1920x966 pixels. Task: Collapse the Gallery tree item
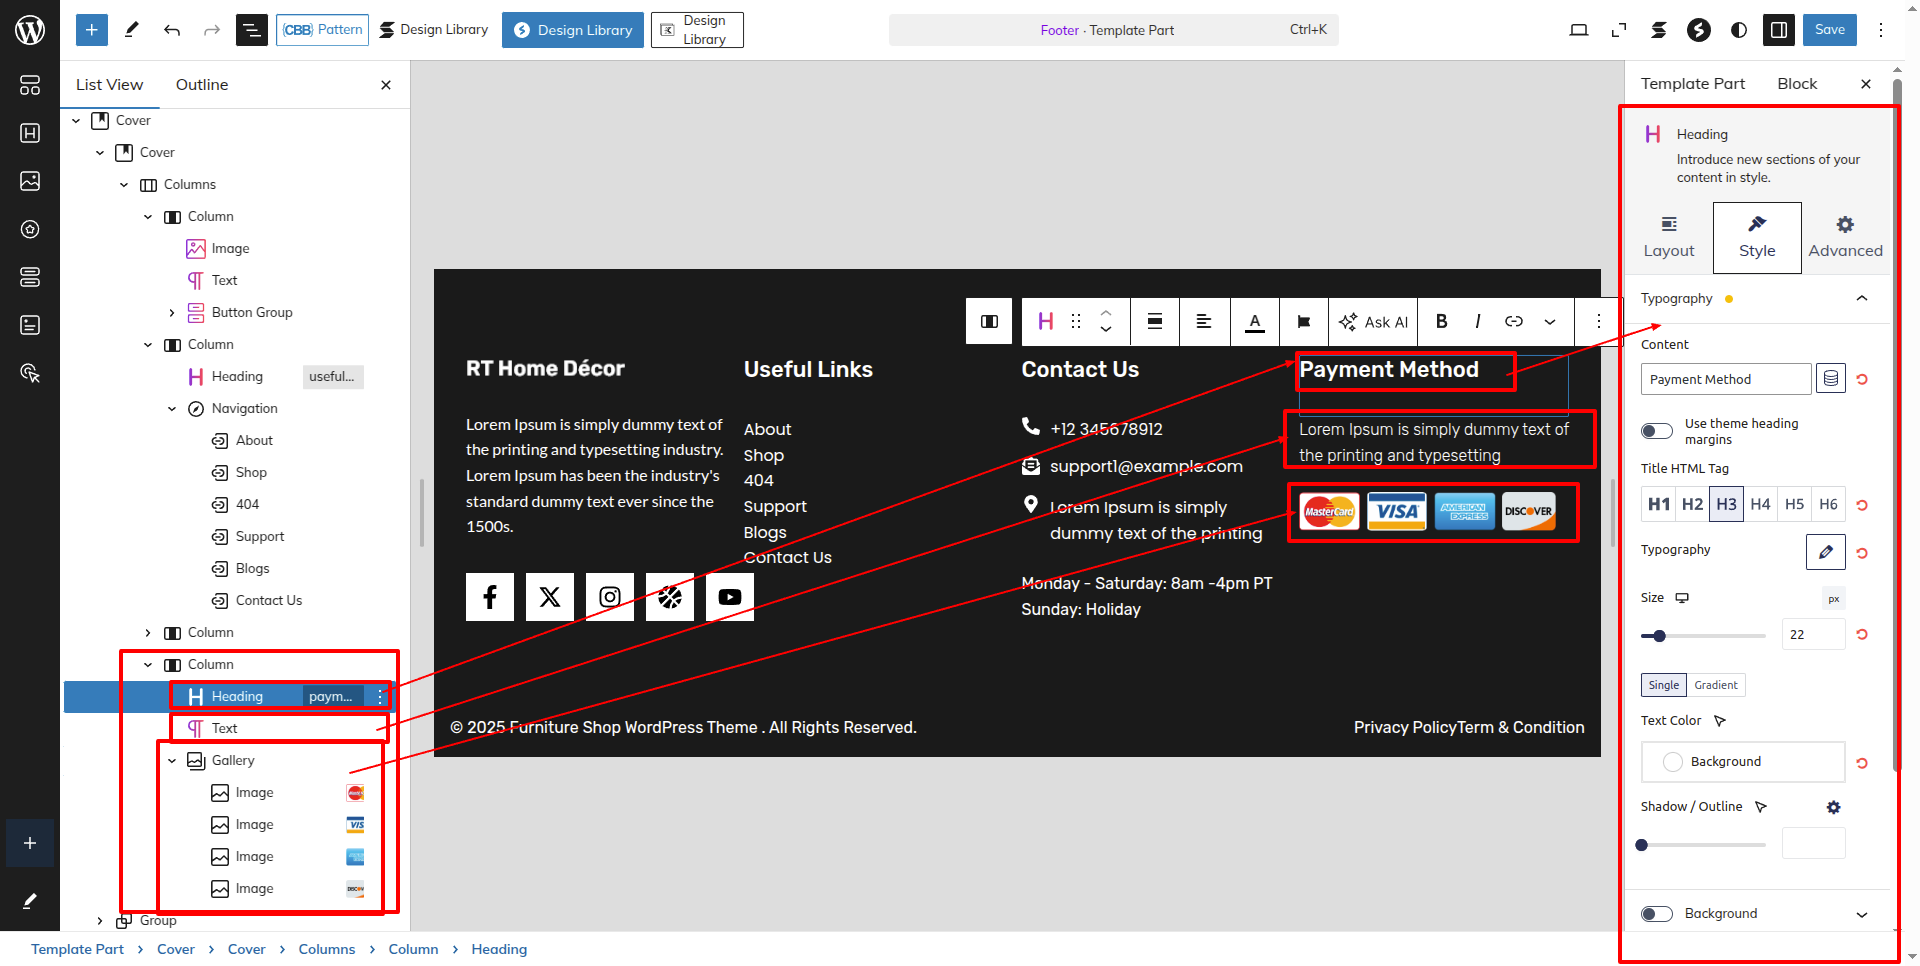pos(172,760)
